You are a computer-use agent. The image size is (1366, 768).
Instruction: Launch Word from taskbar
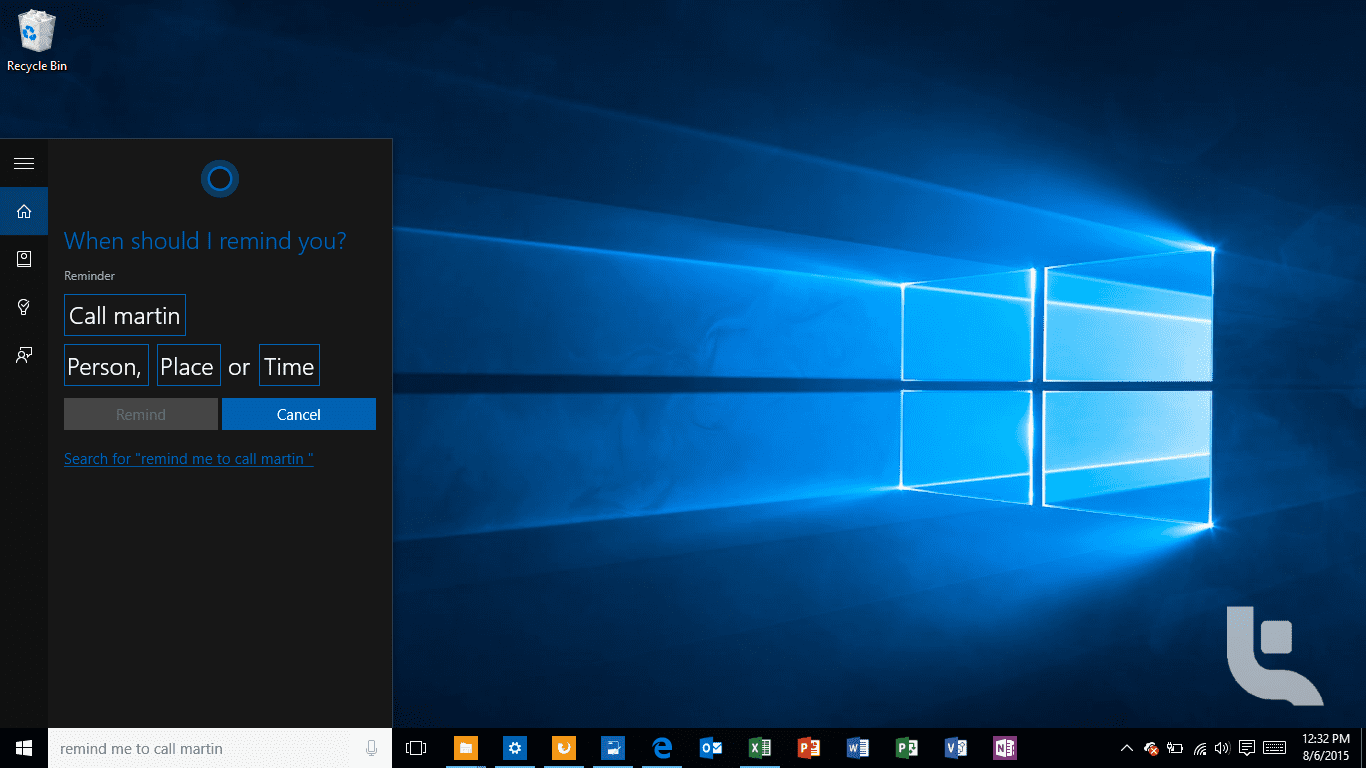point(858,748)
